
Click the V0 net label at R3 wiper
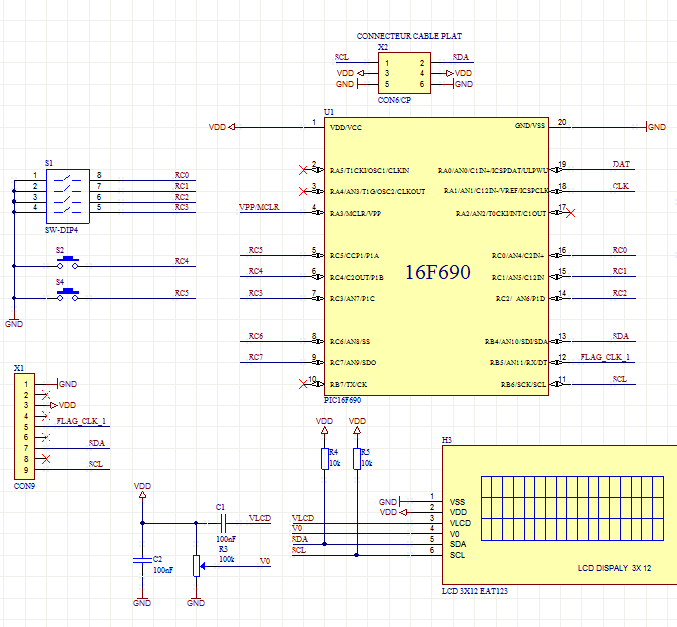click(x=265, y=561)
